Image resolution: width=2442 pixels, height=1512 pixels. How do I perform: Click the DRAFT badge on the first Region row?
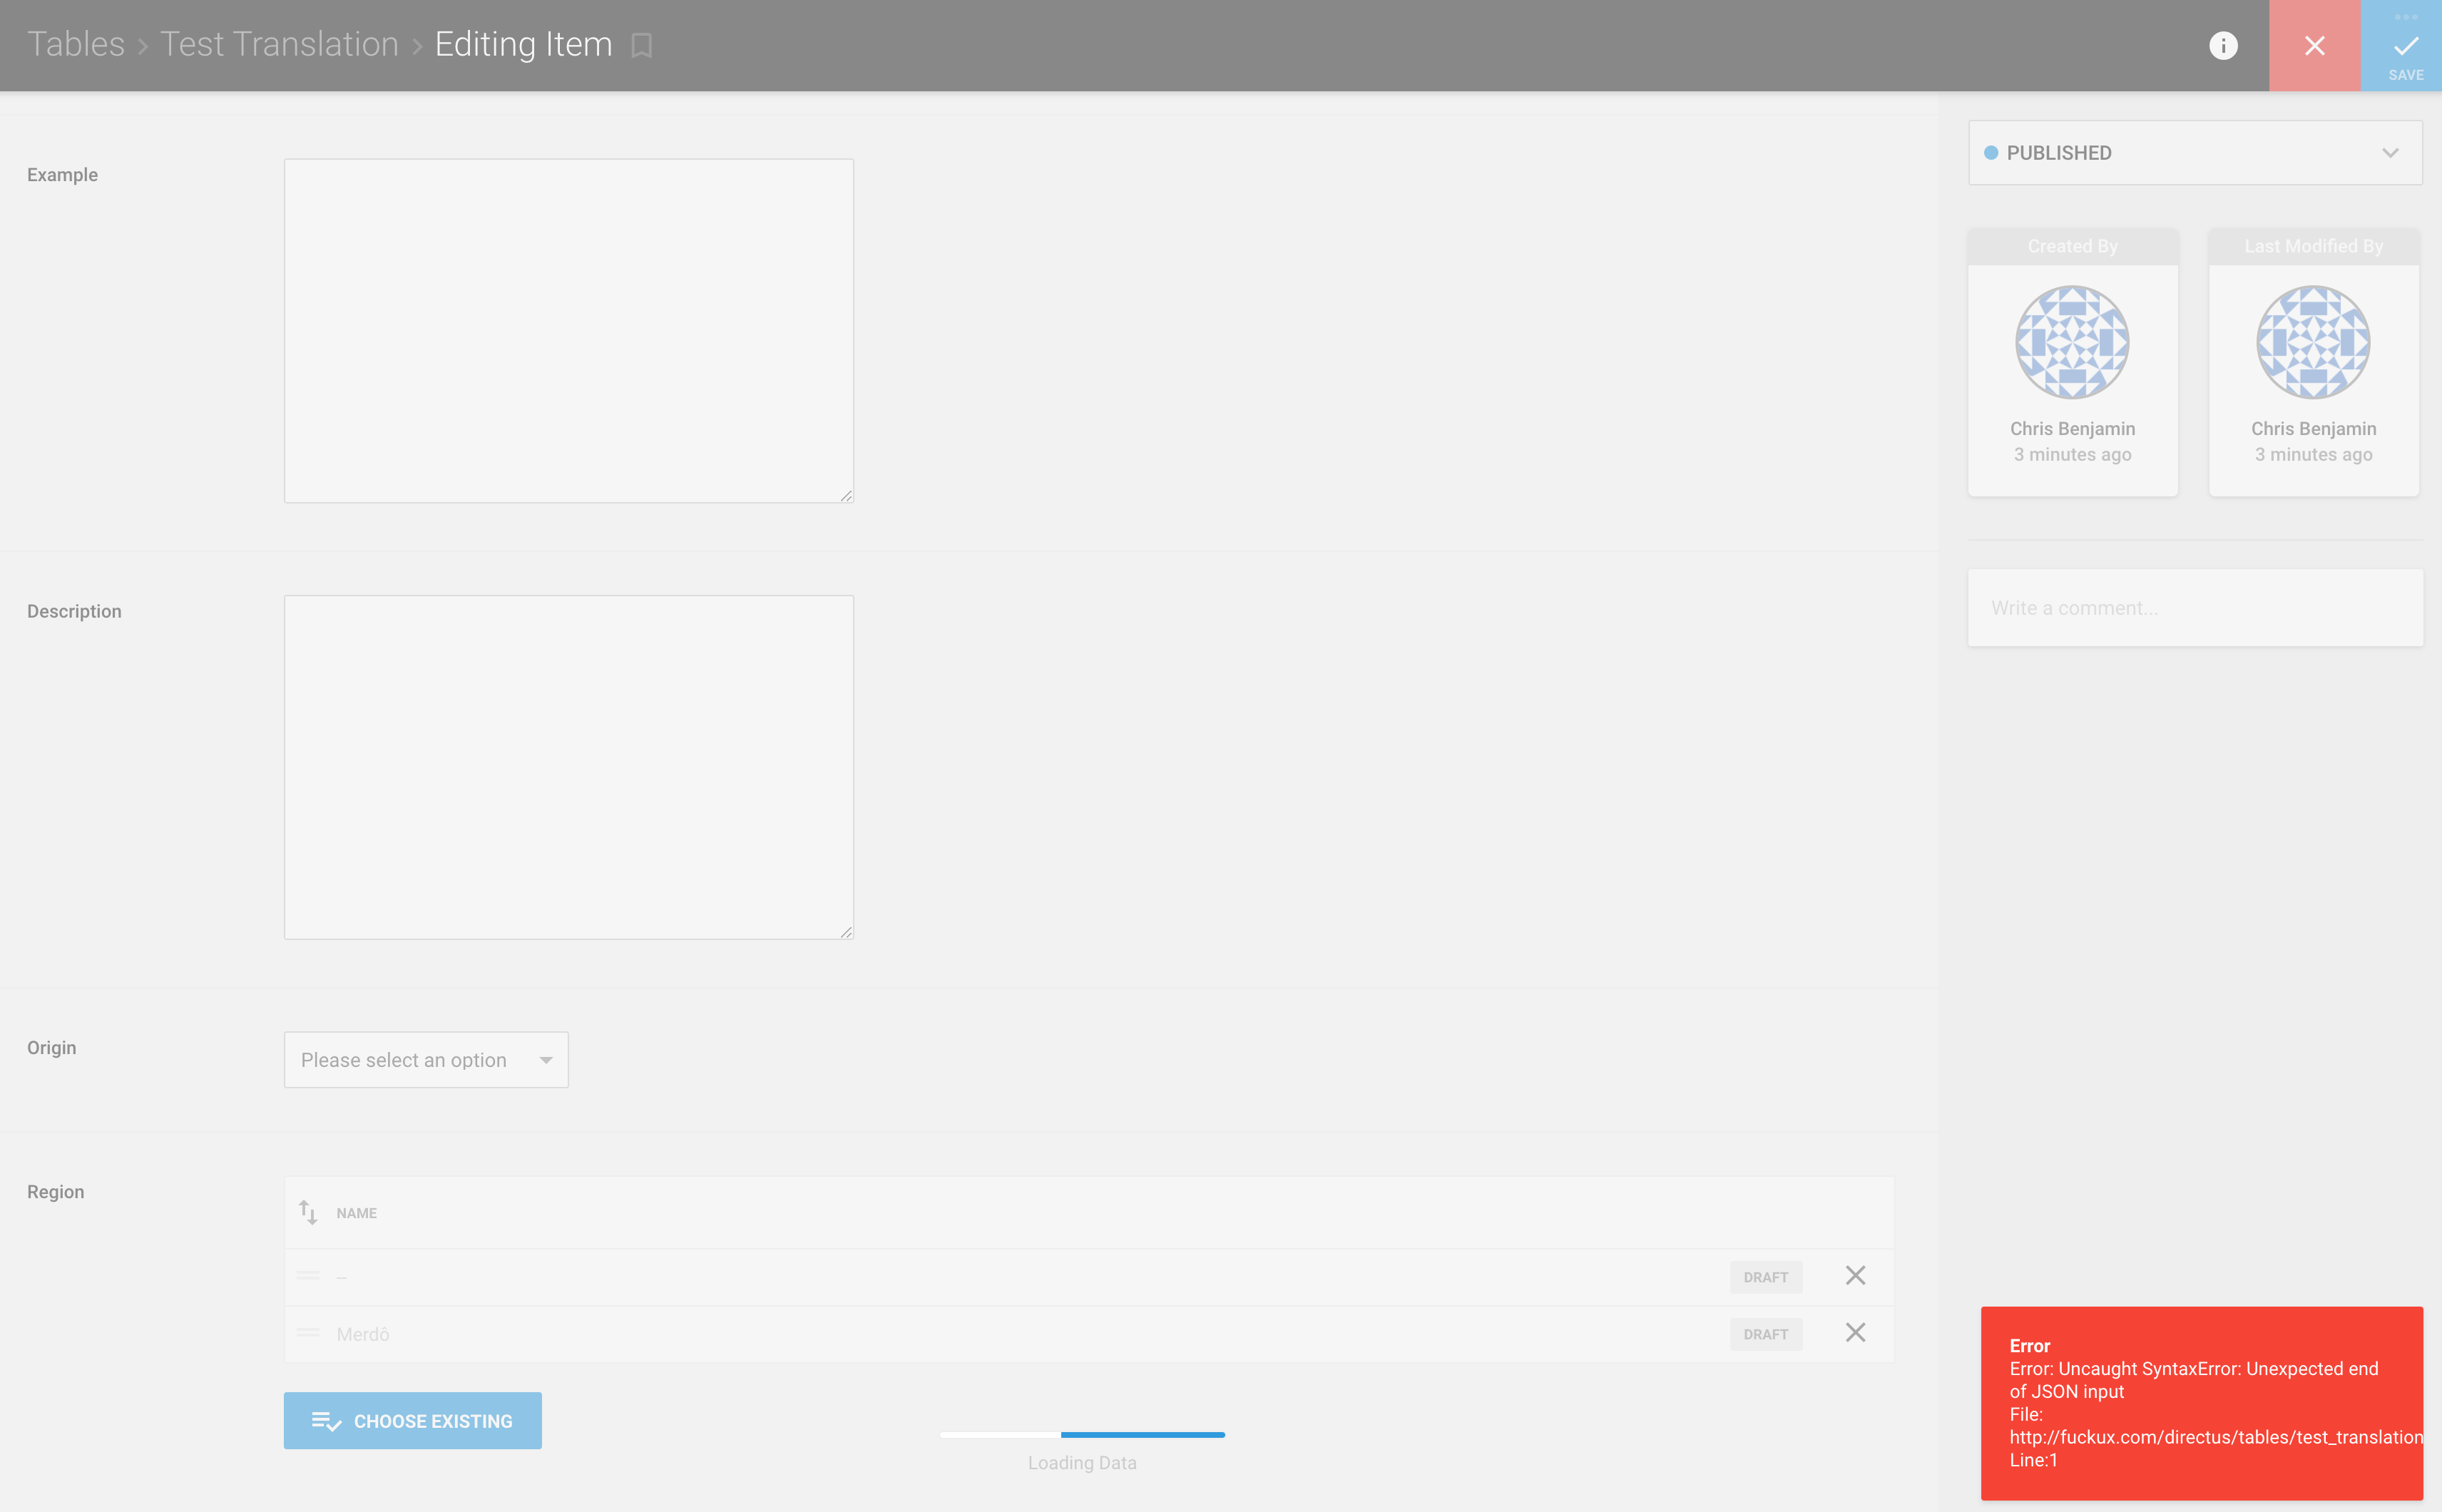pyautogui.click(x=1766, y=1277)
